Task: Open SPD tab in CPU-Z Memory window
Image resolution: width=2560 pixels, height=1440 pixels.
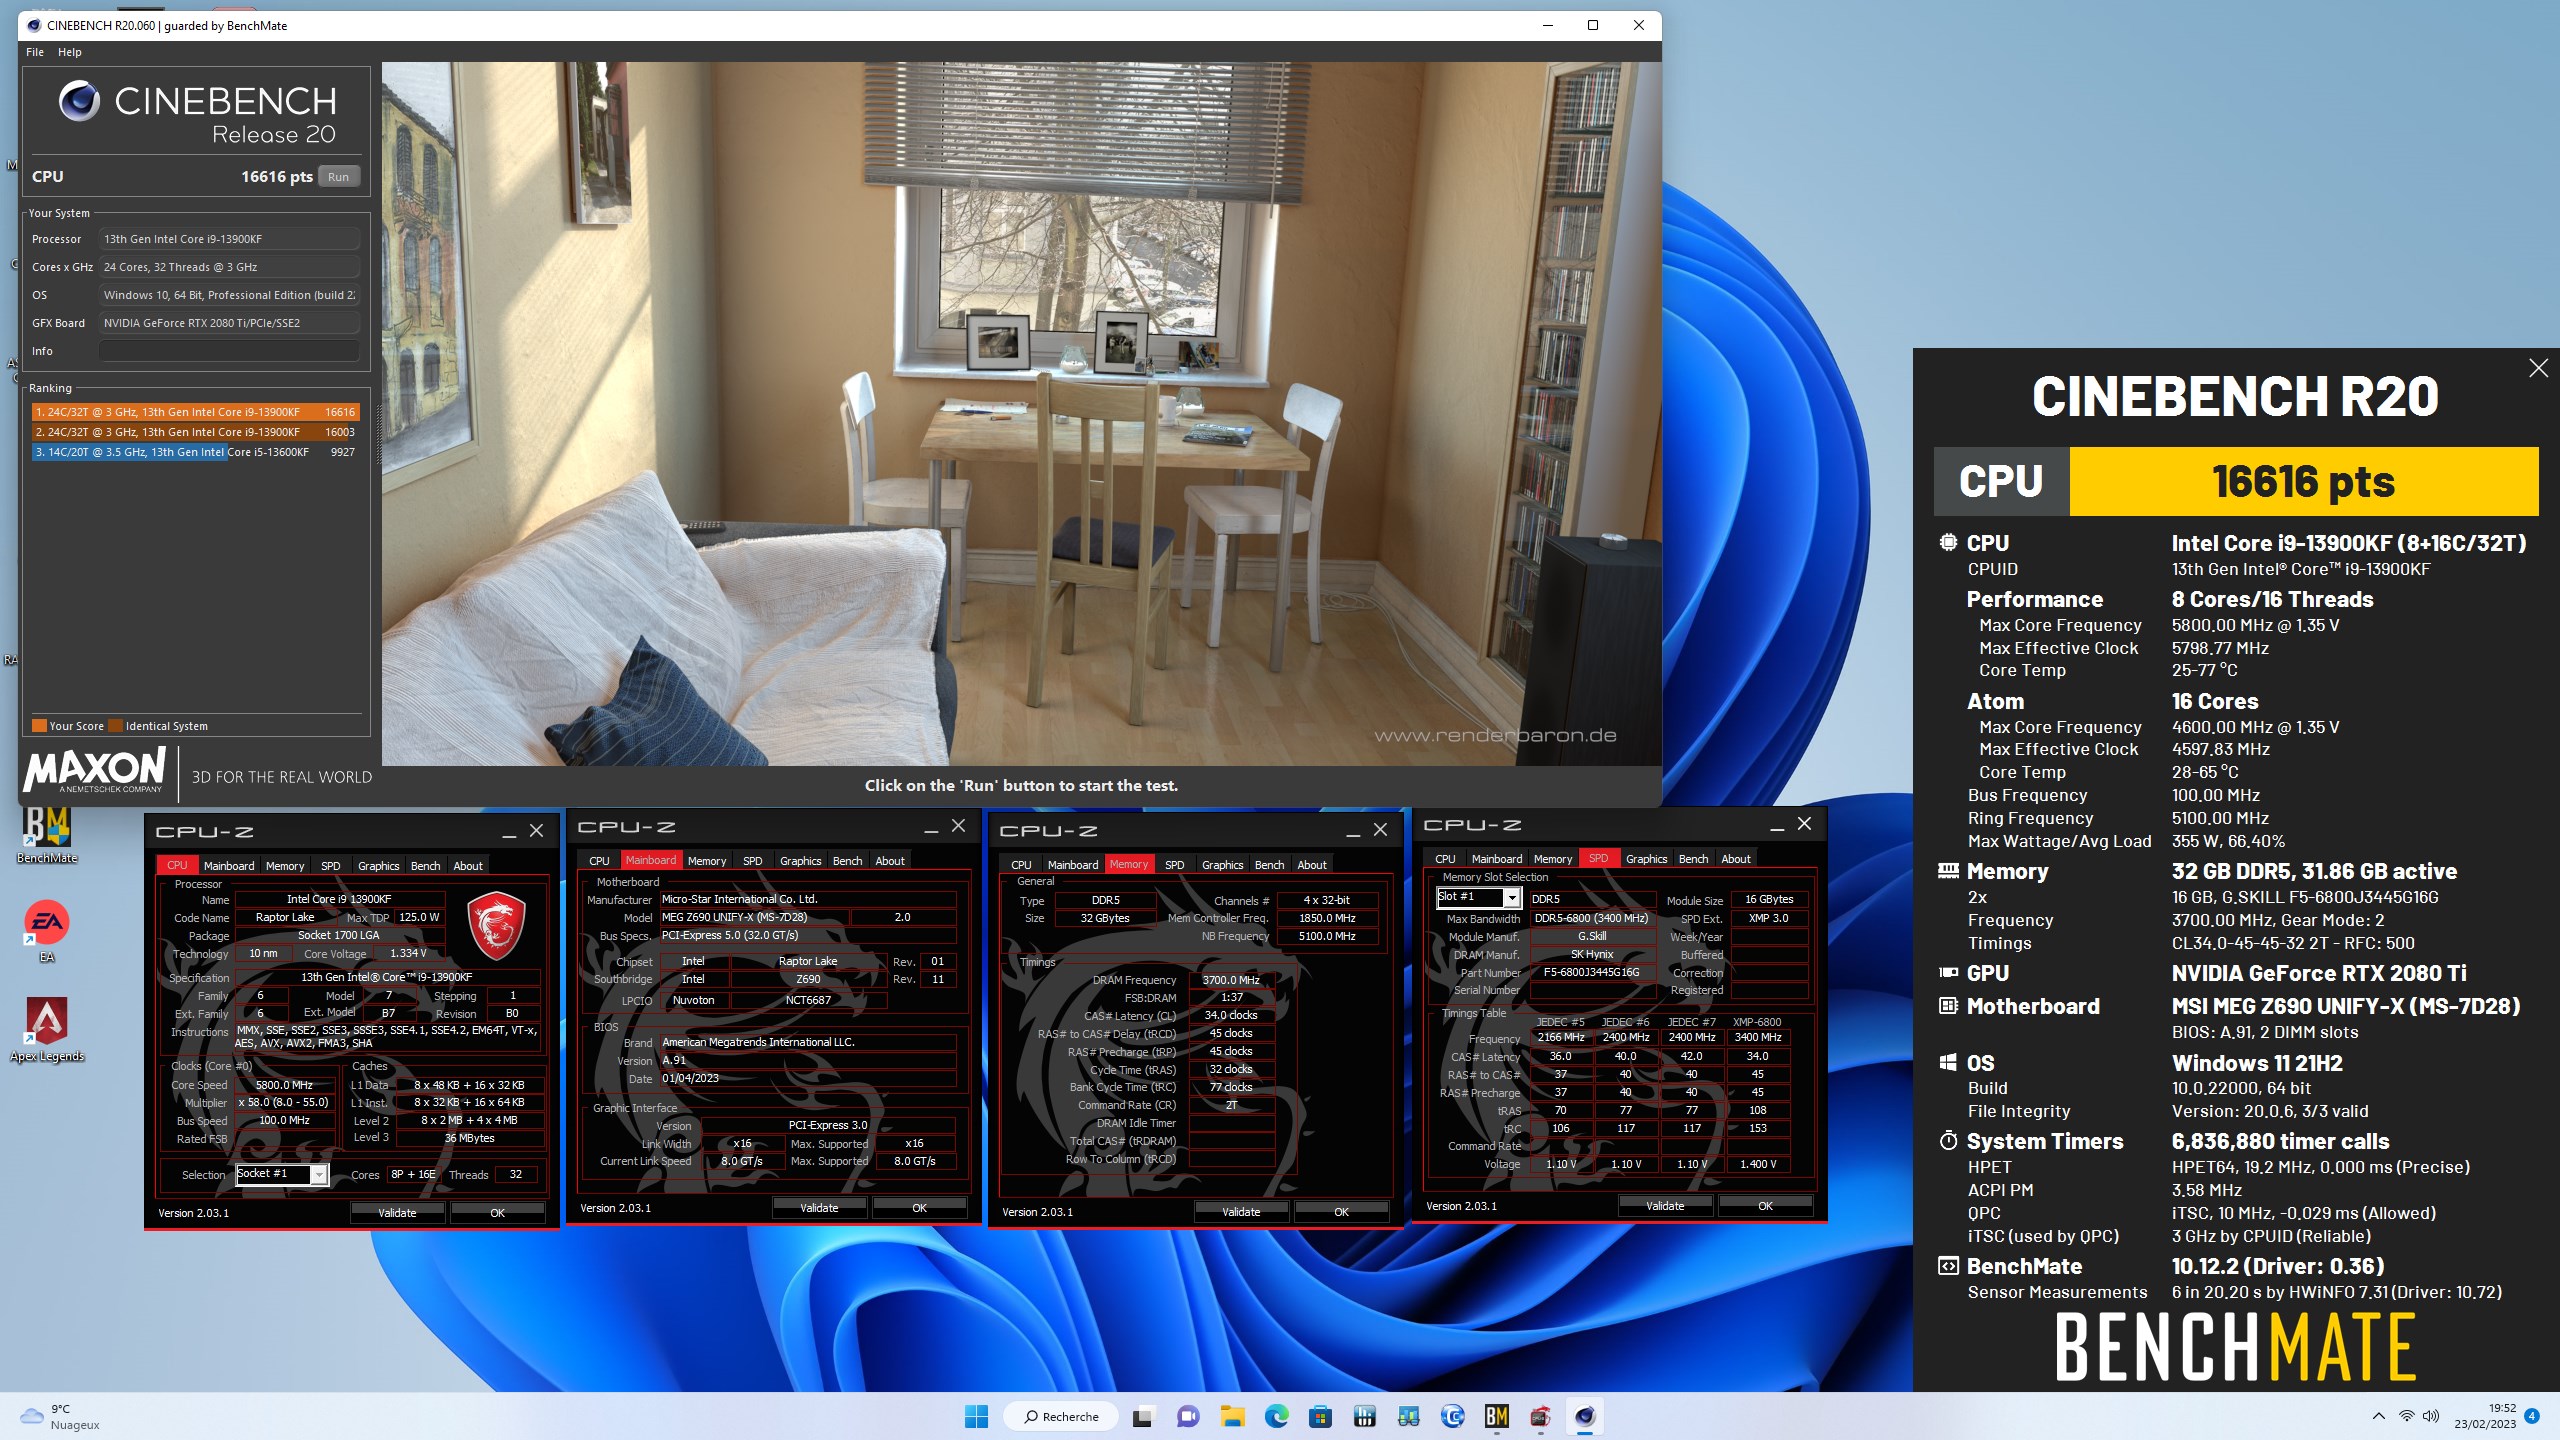Action: point(1175,865)
